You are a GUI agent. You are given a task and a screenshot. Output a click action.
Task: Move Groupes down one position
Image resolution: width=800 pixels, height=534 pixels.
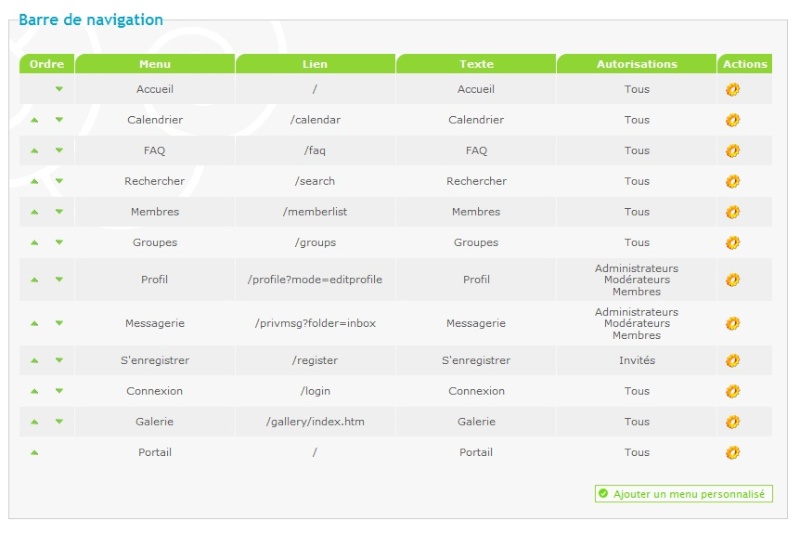(59, 242)
